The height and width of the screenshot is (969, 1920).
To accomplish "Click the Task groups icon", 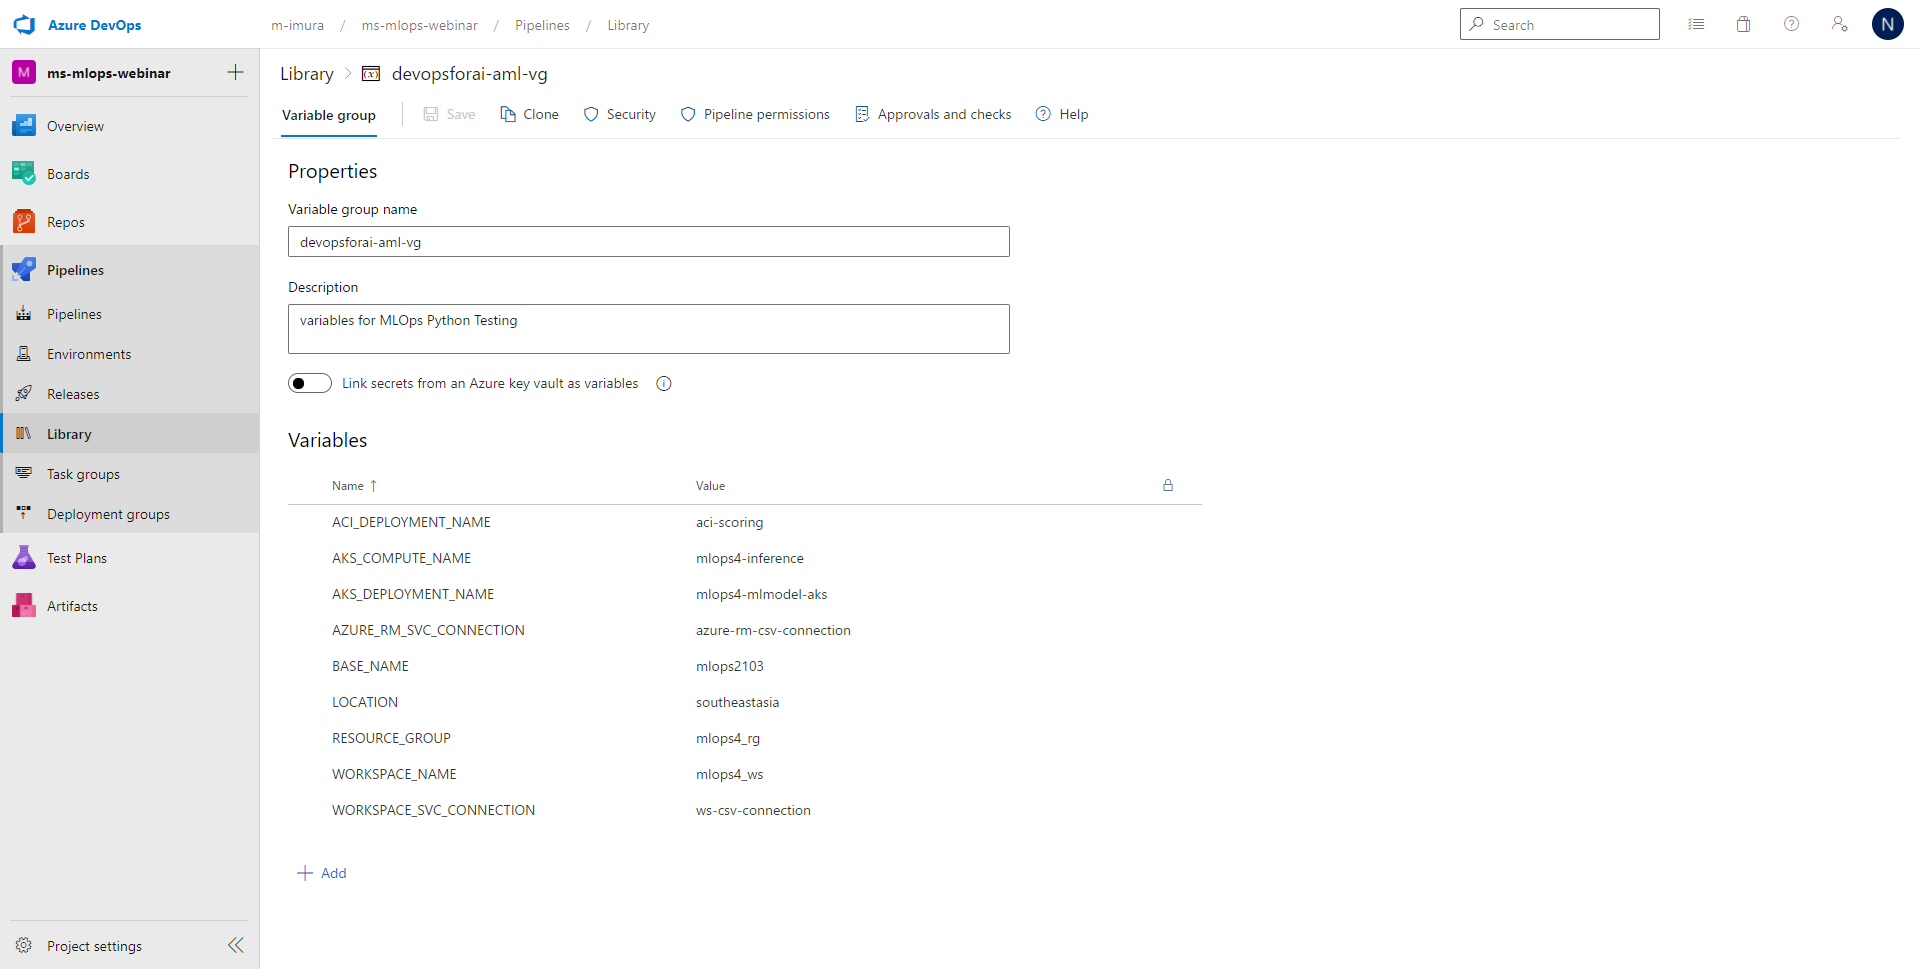I will [x=24, y=474].
